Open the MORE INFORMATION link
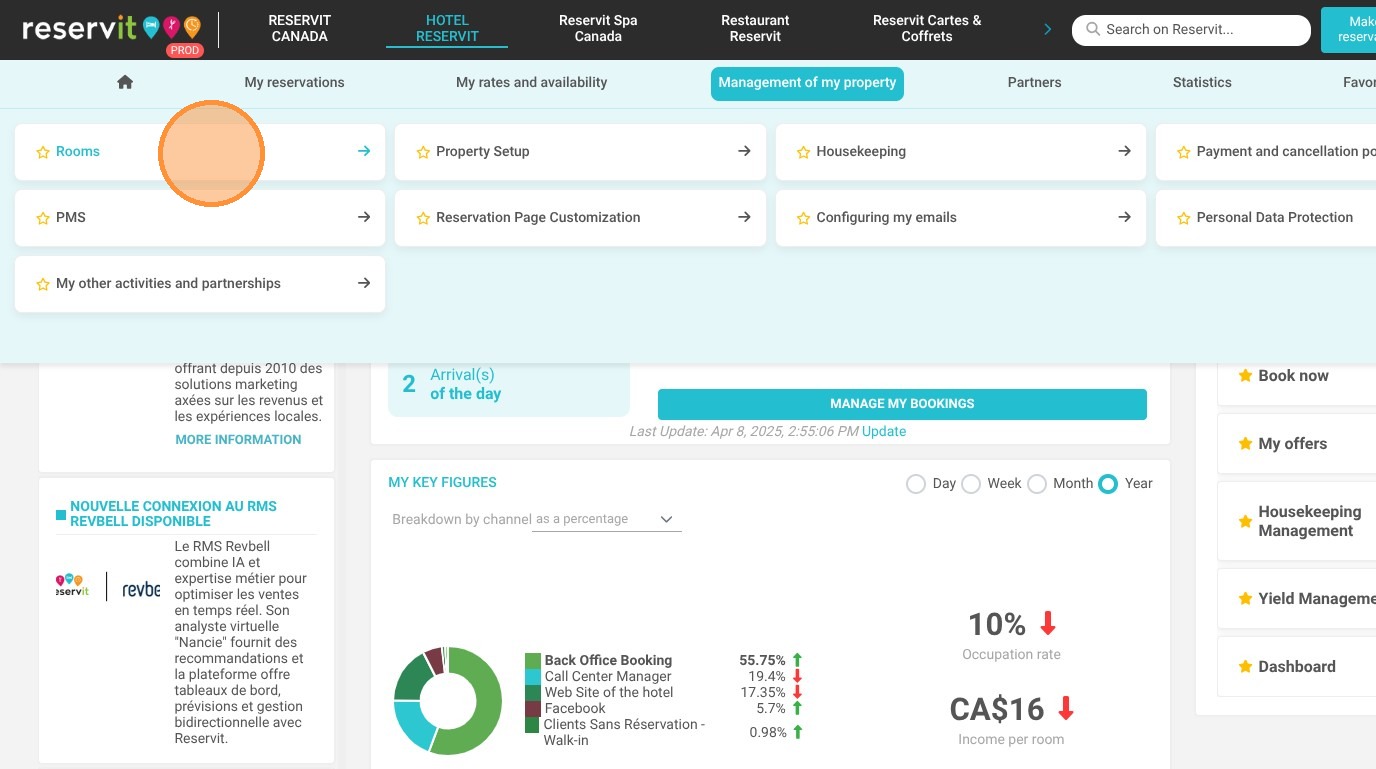The height and width of the screenshot is (769, 1376). (238, 440)
